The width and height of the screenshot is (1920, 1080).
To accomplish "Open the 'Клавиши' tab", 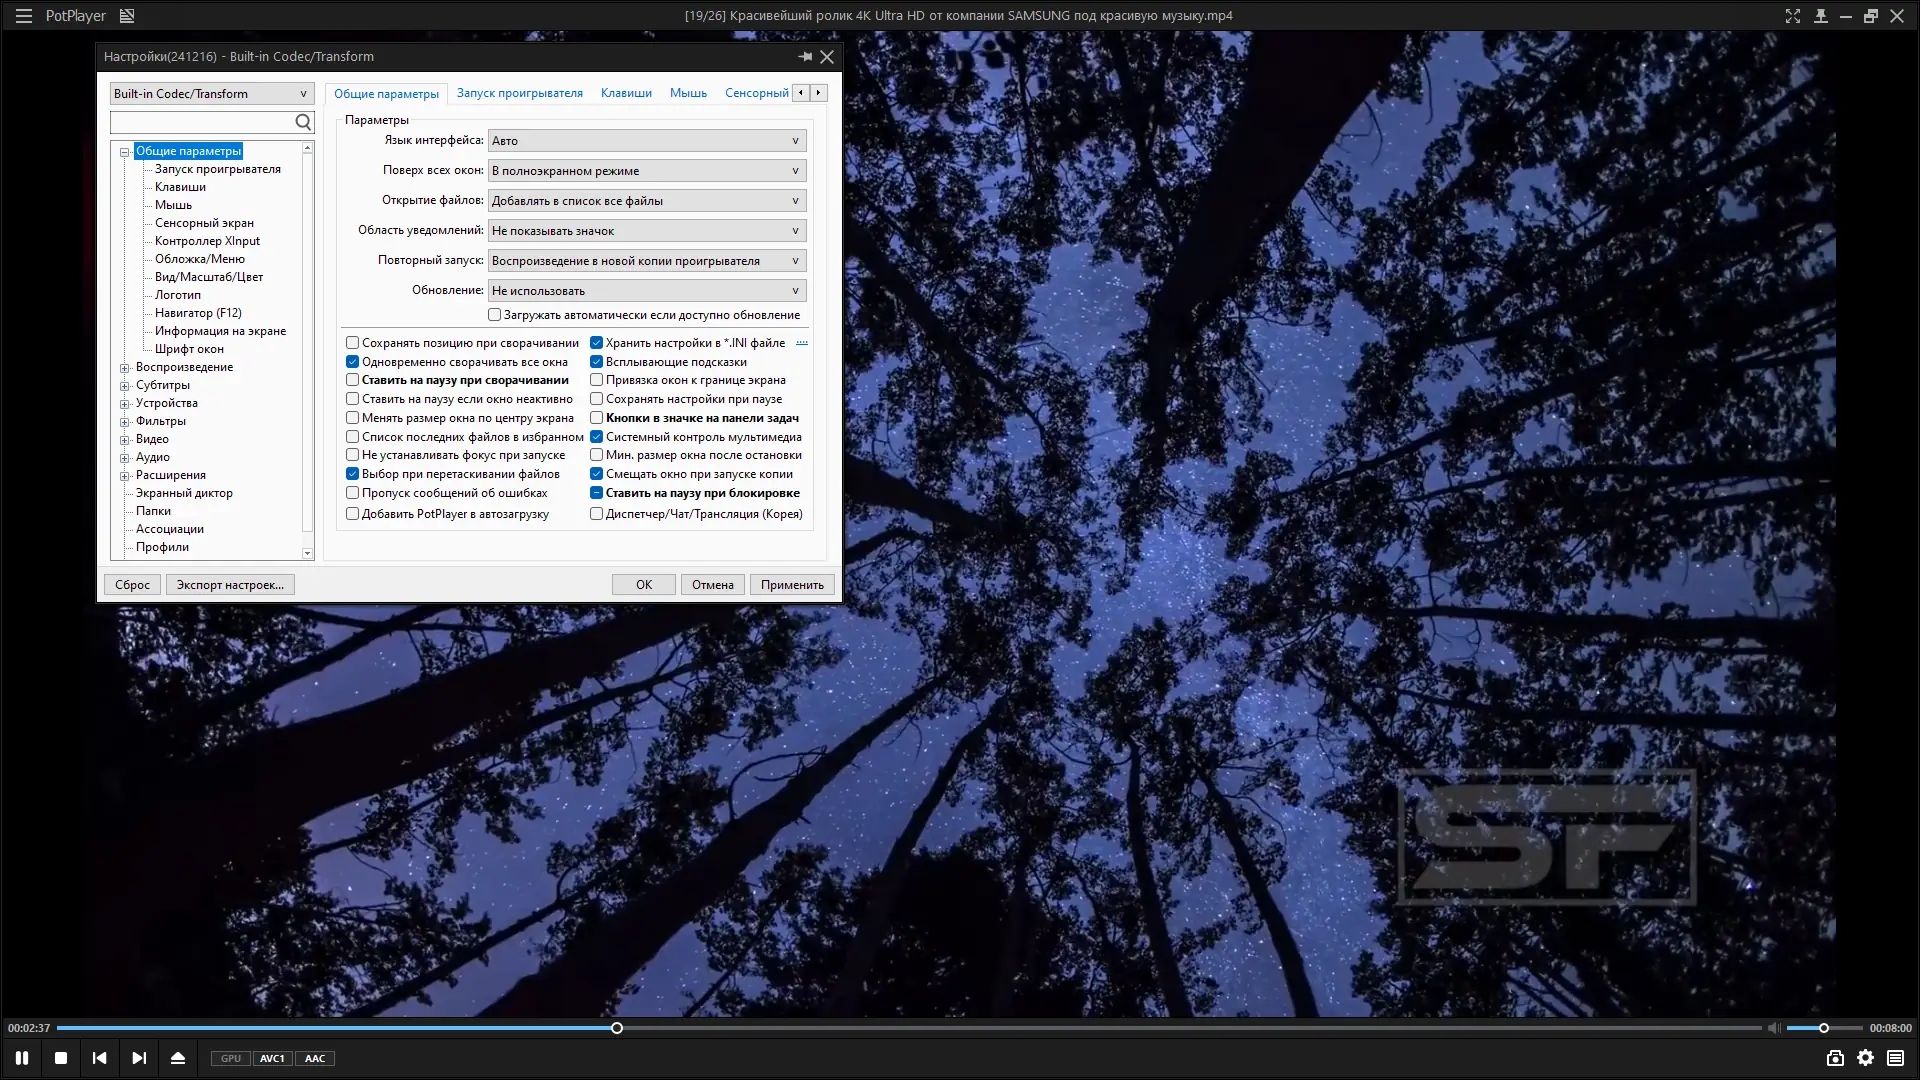I will pos(626,93).
